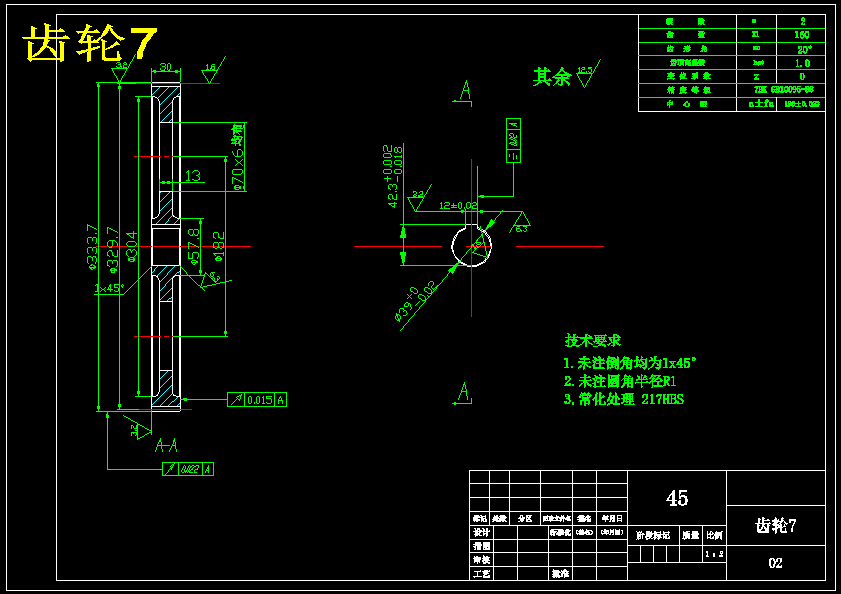The image size is (841, 594).
Task: Click the φ182 diameter dimension
Action: coord(218,246)
